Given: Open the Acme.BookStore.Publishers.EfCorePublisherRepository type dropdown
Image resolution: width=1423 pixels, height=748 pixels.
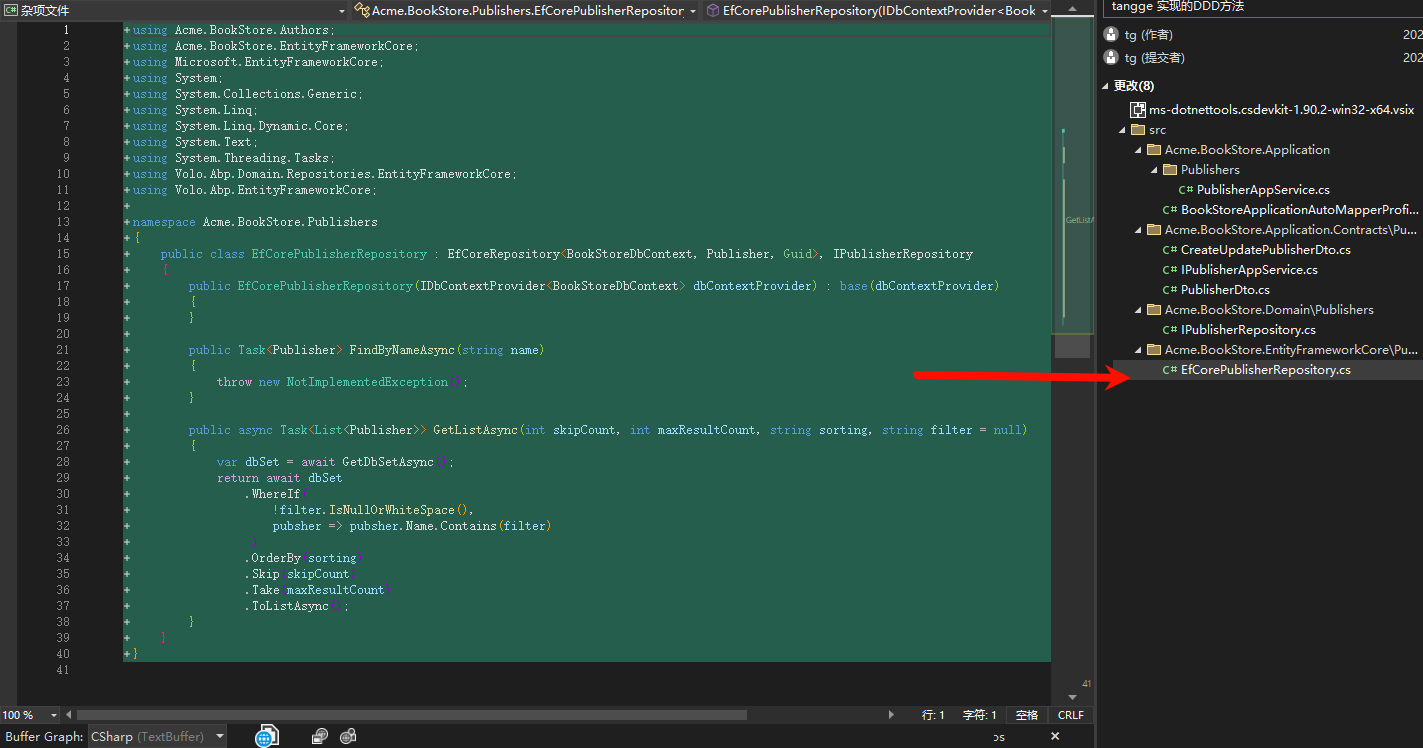Looking at the screenshot, I should (x=527, y=11).
